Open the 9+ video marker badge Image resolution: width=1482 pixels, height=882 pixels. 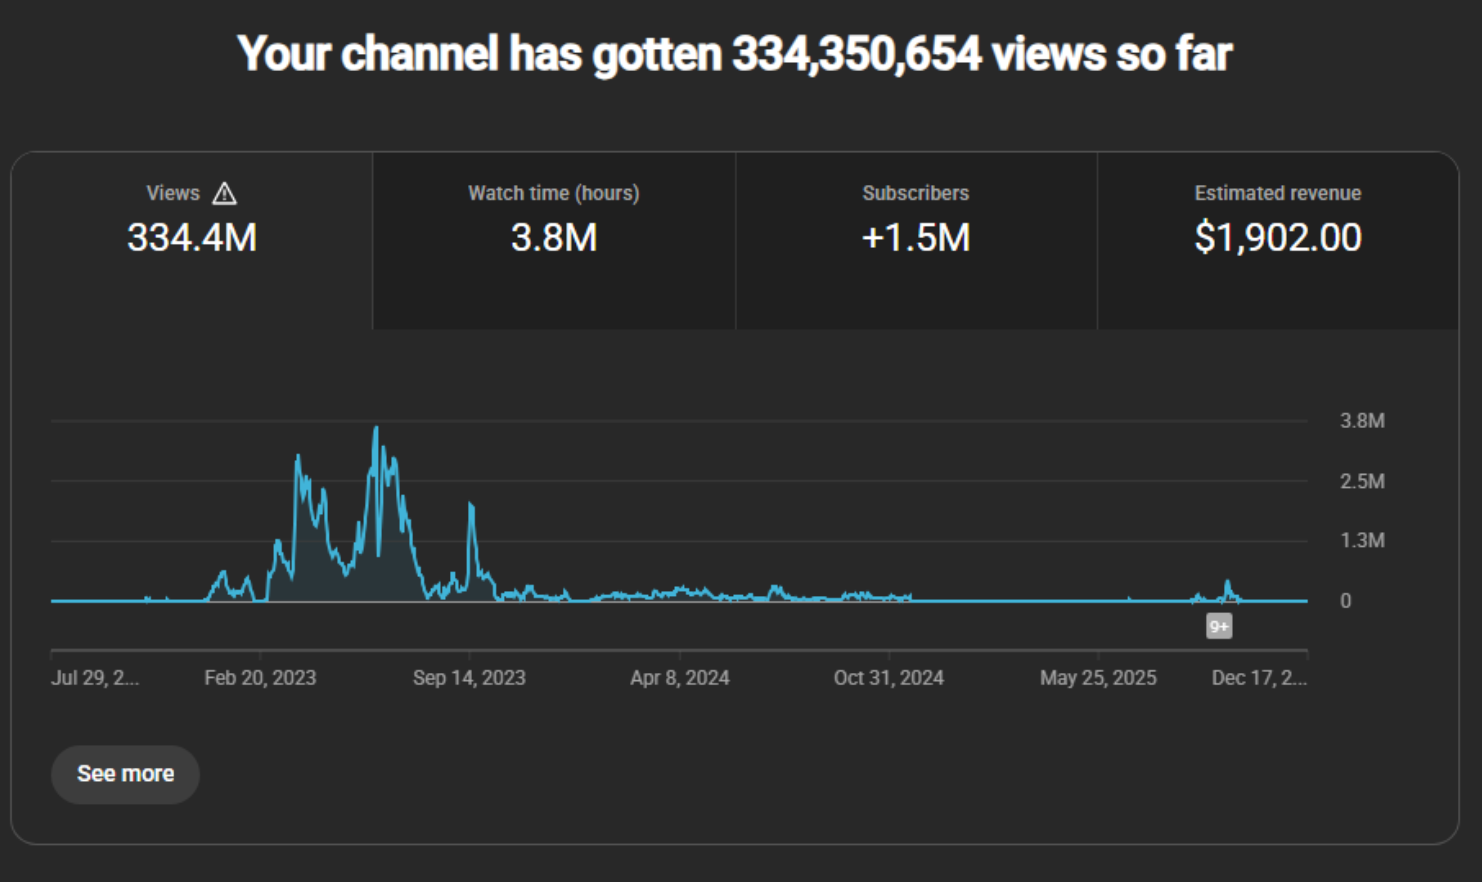click(x=1219, y=627)
